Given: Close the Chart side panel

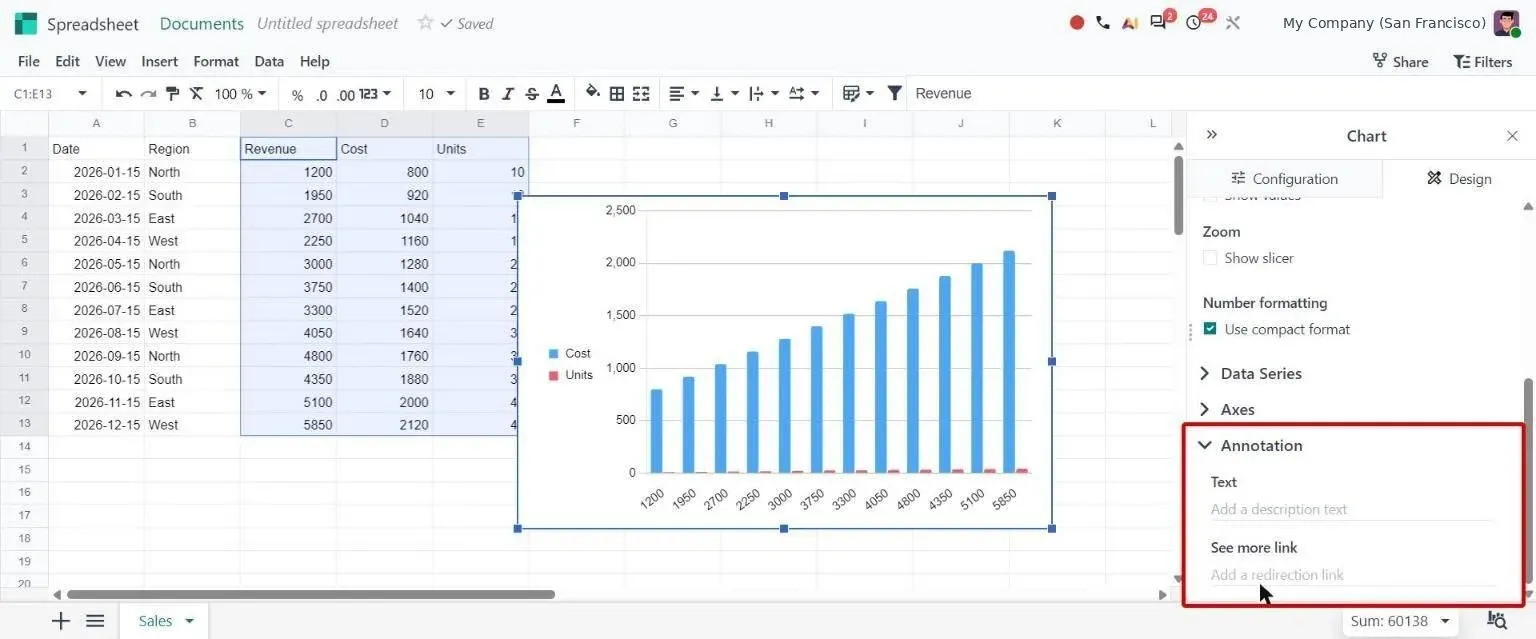Looking at the screenshot, I should point(1512,136).
